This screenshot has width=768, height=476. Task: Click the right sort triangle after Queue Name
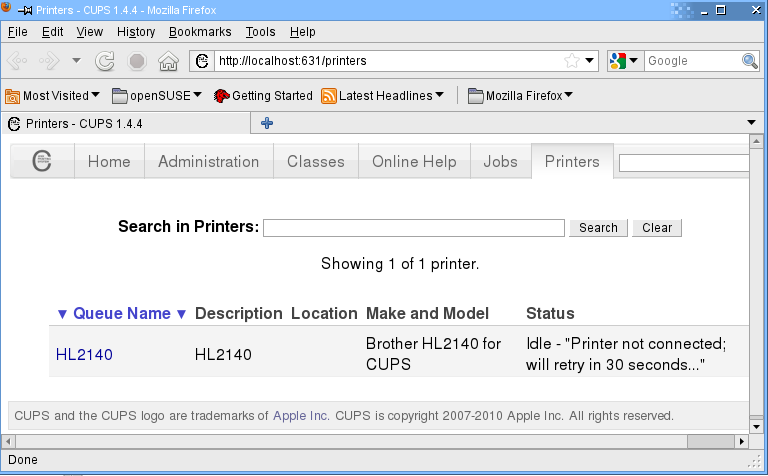pyautogui.click(x=181, y=314)
